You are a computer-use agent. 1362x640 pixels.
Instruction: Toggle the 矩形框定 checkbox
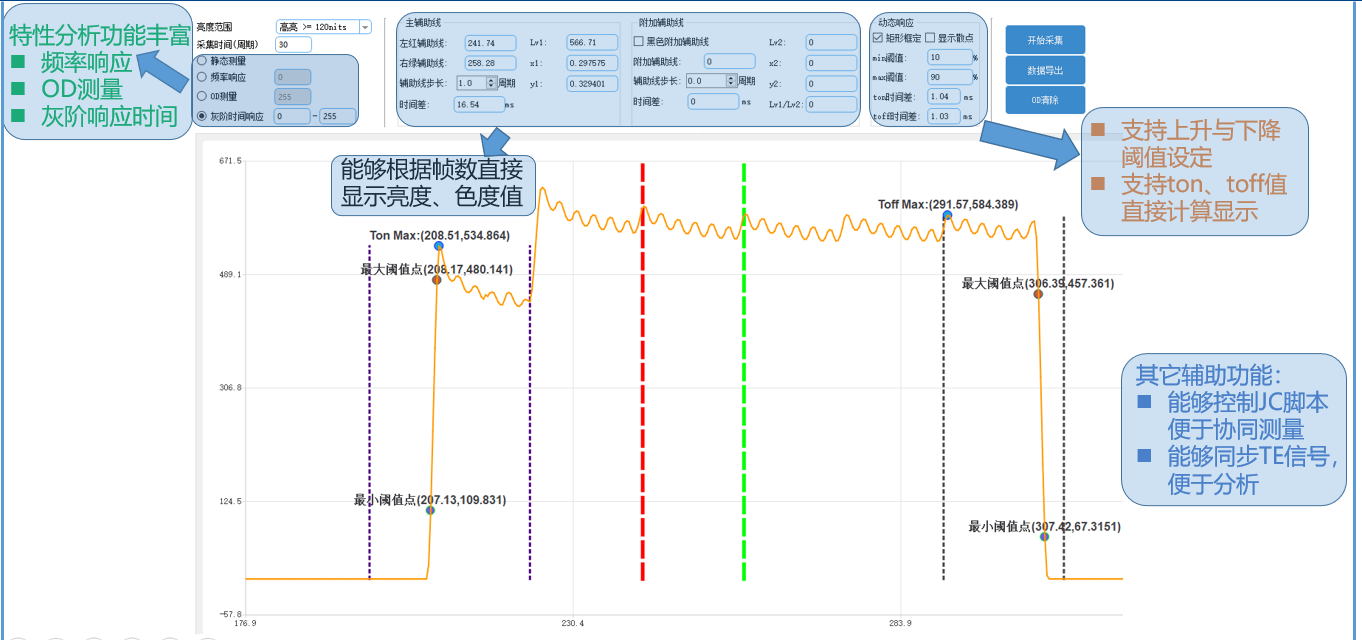coord(877,38)
